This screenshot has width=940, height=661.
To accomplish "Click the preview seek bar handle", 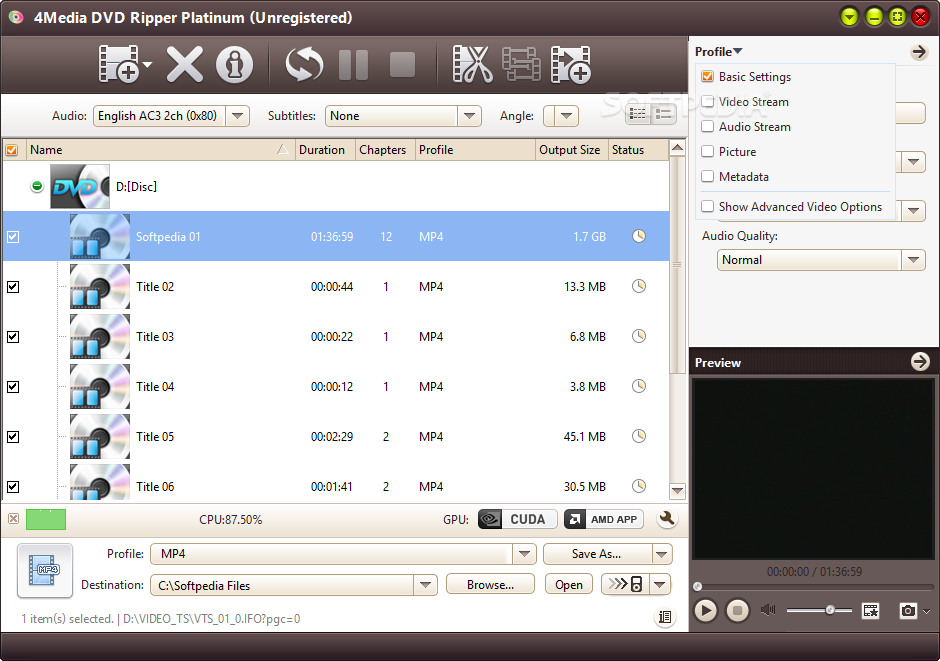I will tap(697, 585).
